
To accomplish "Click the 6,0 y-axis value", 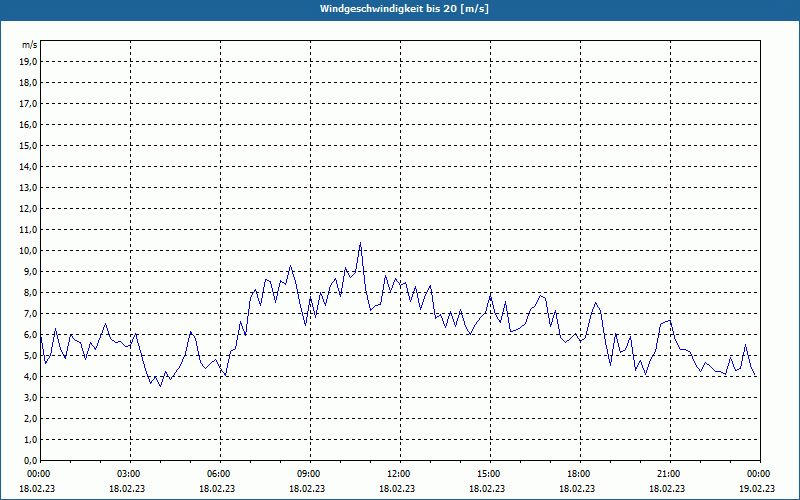I will pyautogui.click(x=30, y=335).
